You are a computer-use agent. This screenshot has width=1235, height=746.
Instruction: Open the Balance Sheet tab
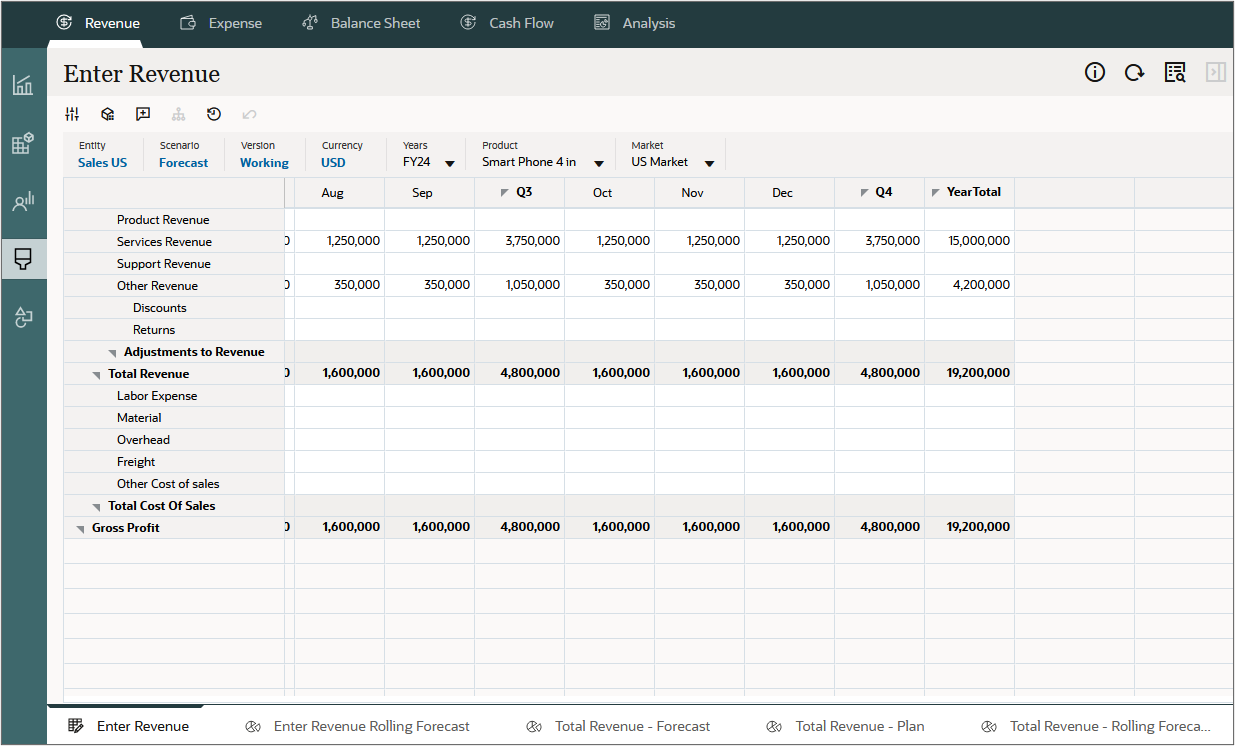coord(361,23)
